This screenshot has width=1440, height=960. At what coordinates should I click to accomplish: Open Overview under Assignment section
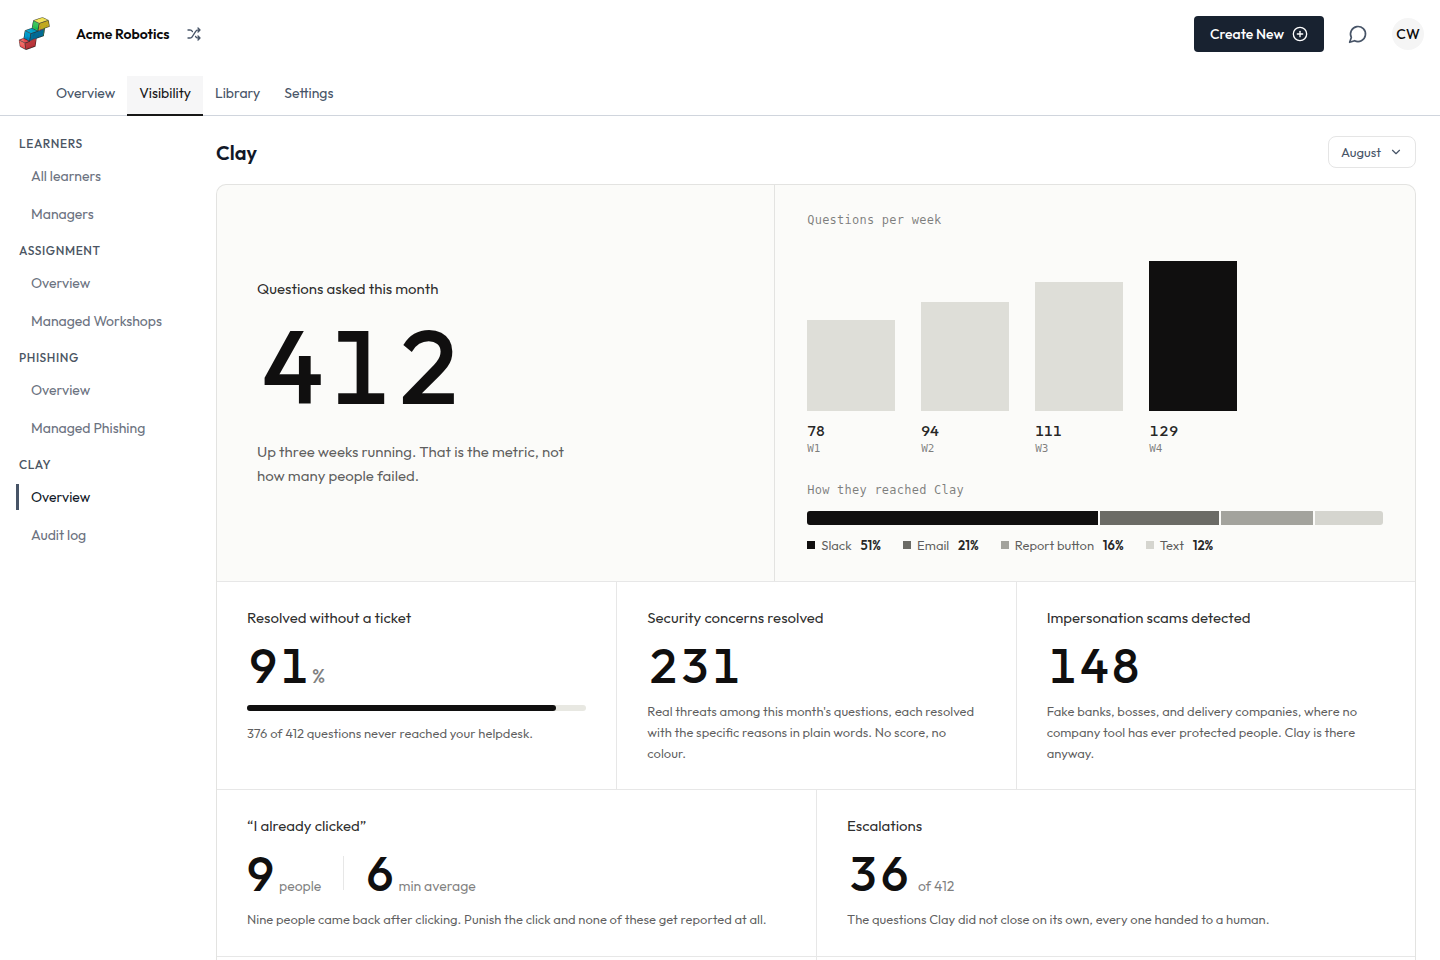point(60,283)
